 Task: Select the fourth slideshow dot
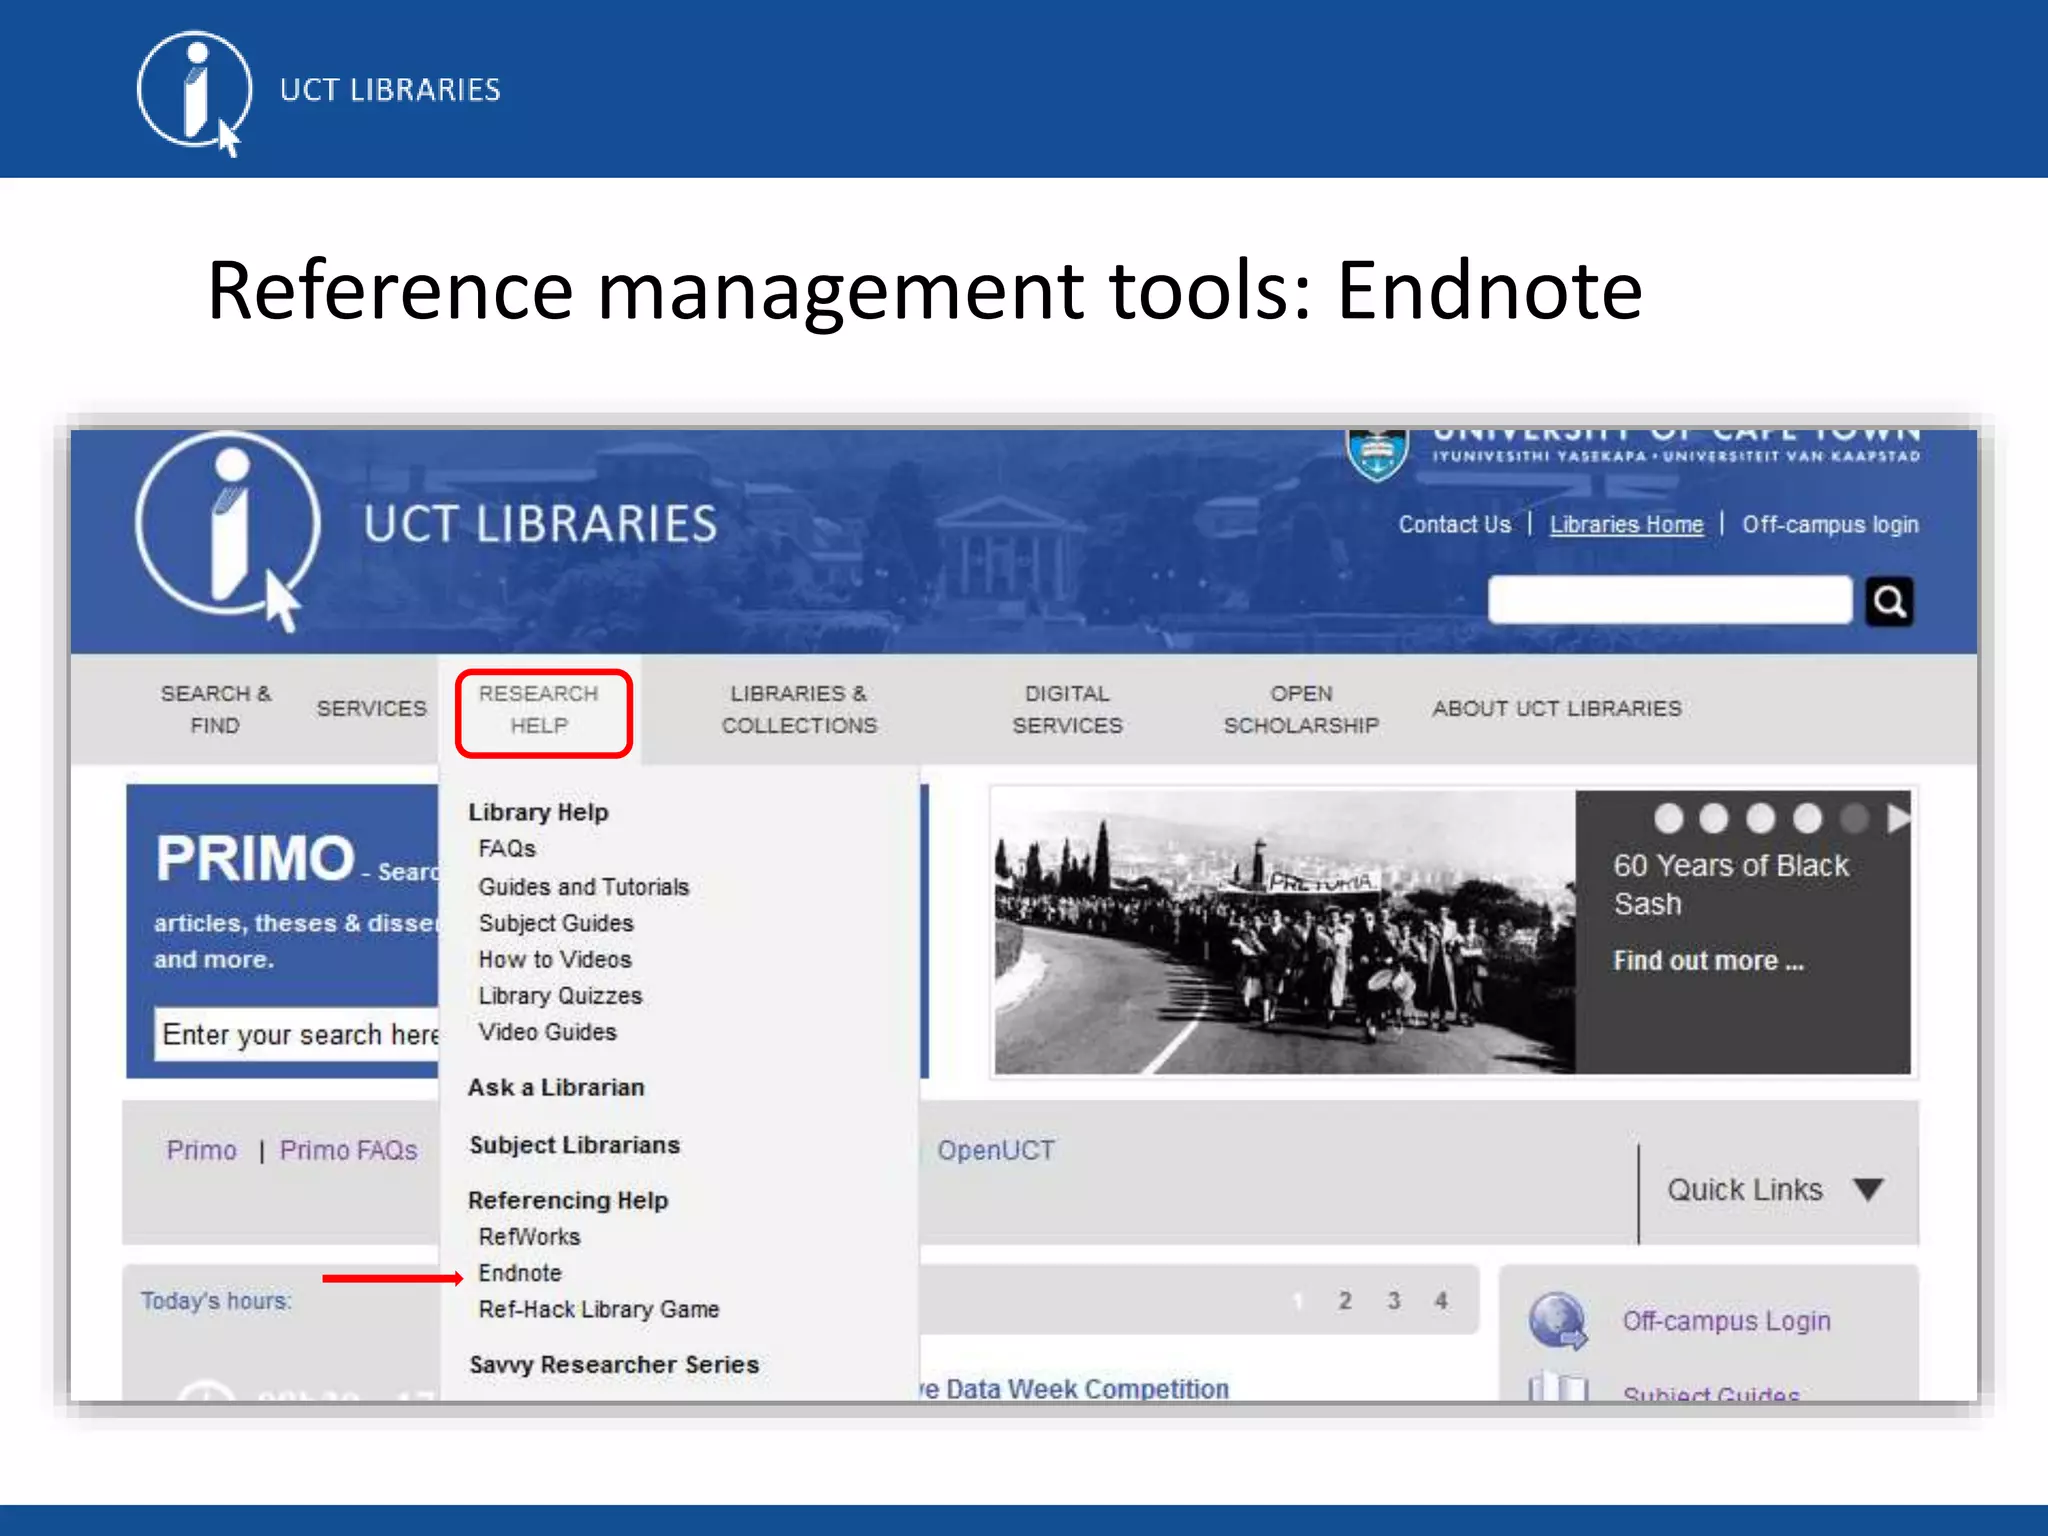pyautogui.click(x=1807, y=819)
